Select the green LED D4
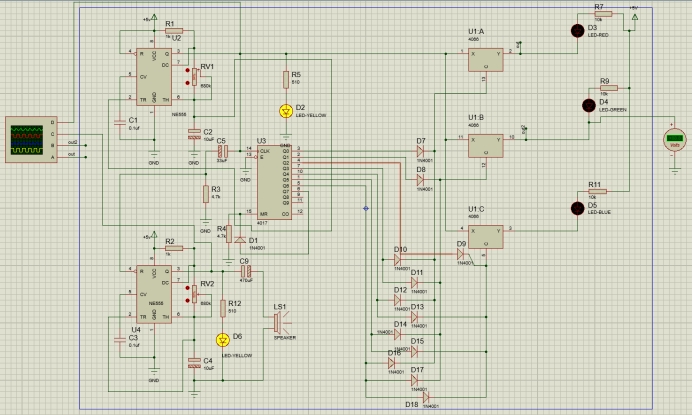This screenshot has width=693, height=415. 589,105
